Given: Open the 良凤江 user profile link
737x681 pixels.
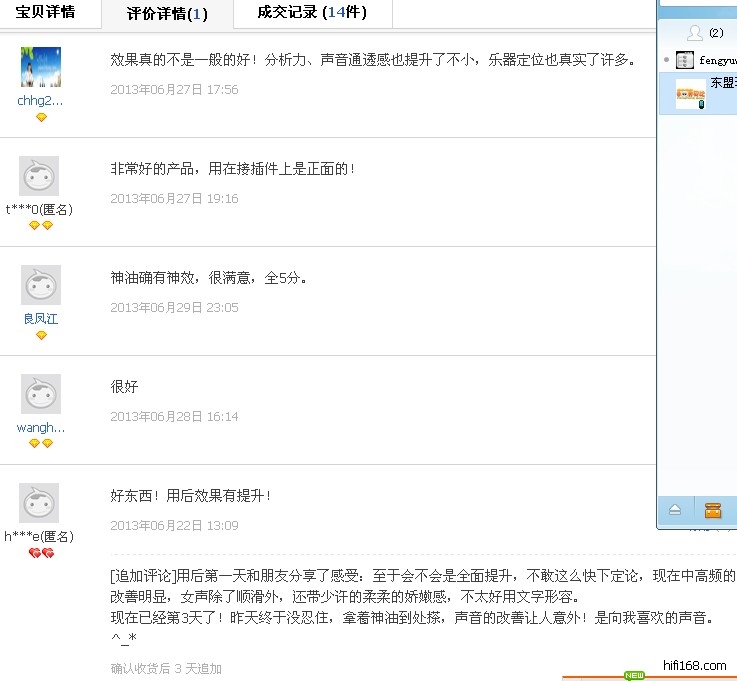Looking at the screenshot, I should [x=41, y=318].
